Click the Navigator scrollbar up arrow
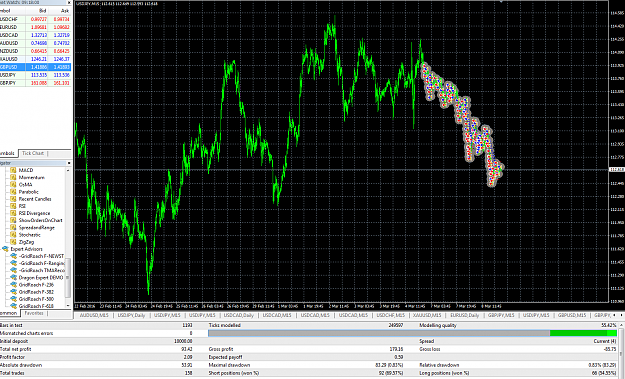The image size is (625, 379). 68,170
